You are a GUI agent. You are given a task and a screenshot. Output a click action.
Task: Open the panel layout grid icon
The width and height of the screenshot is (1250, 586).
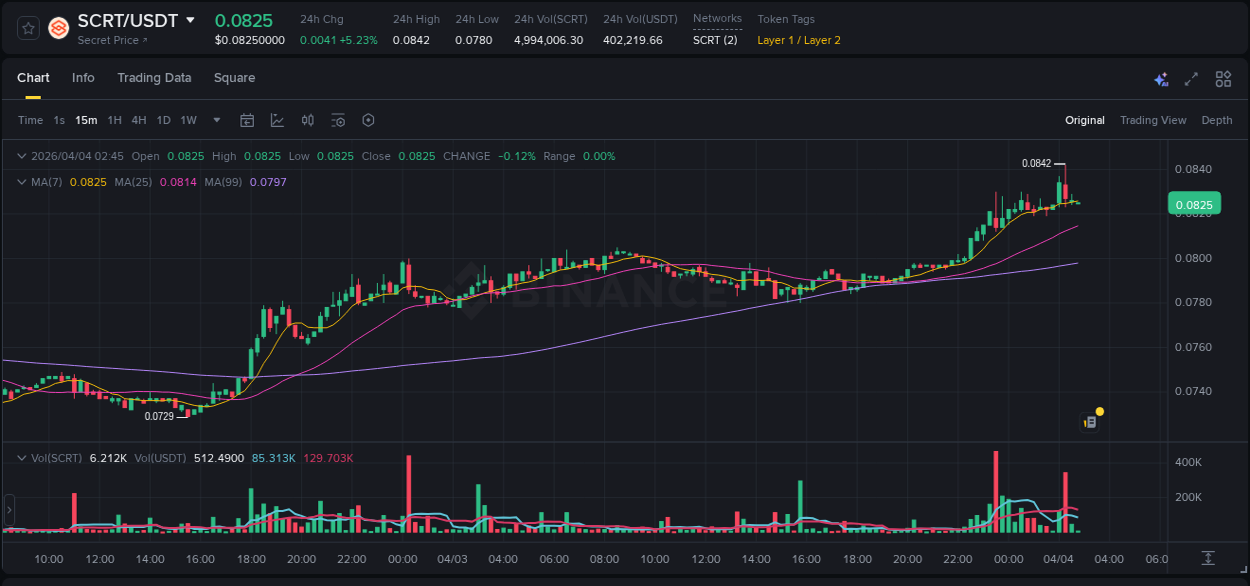coord(1223,78)
